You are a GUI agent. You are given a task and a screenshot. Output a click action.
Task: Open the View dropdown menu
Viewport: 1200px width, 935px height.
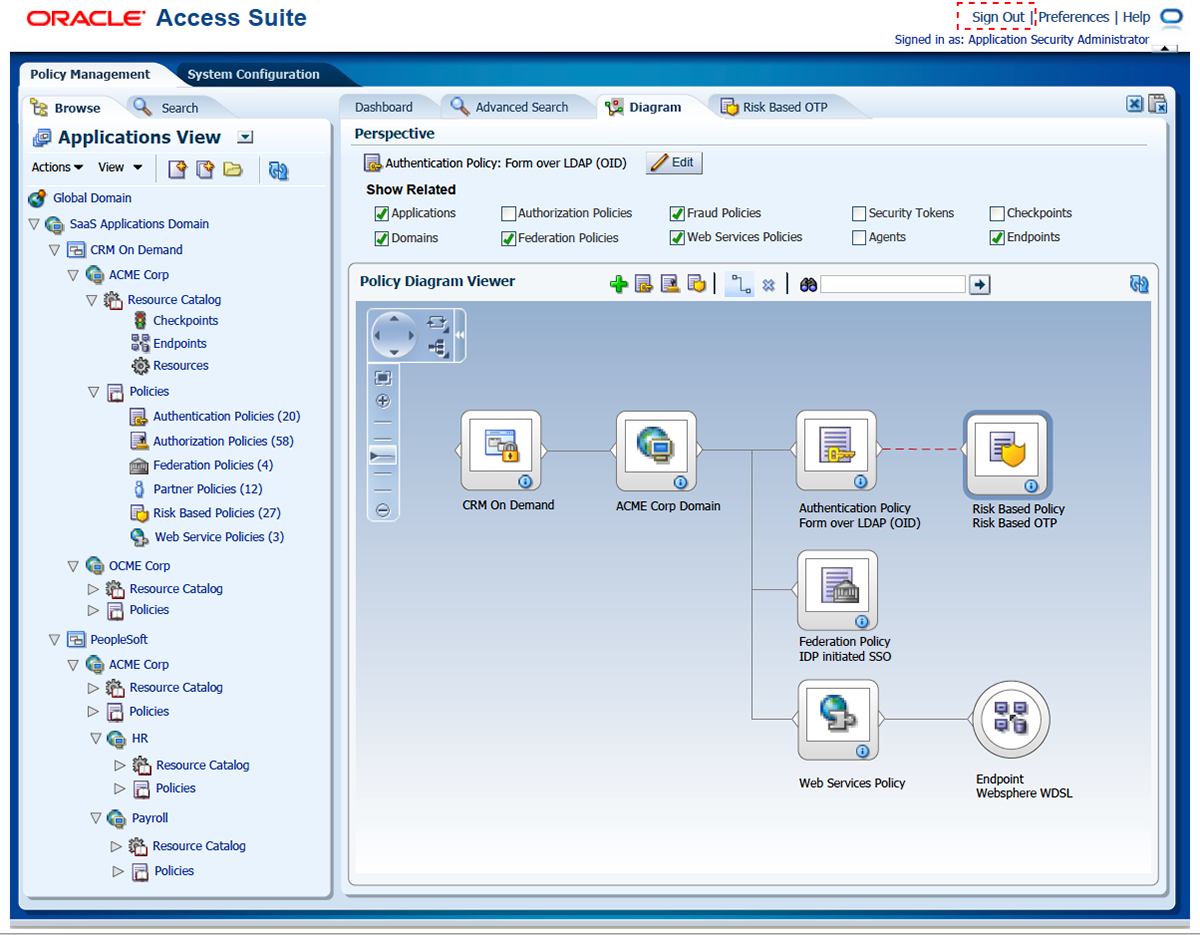coord(120,167)
